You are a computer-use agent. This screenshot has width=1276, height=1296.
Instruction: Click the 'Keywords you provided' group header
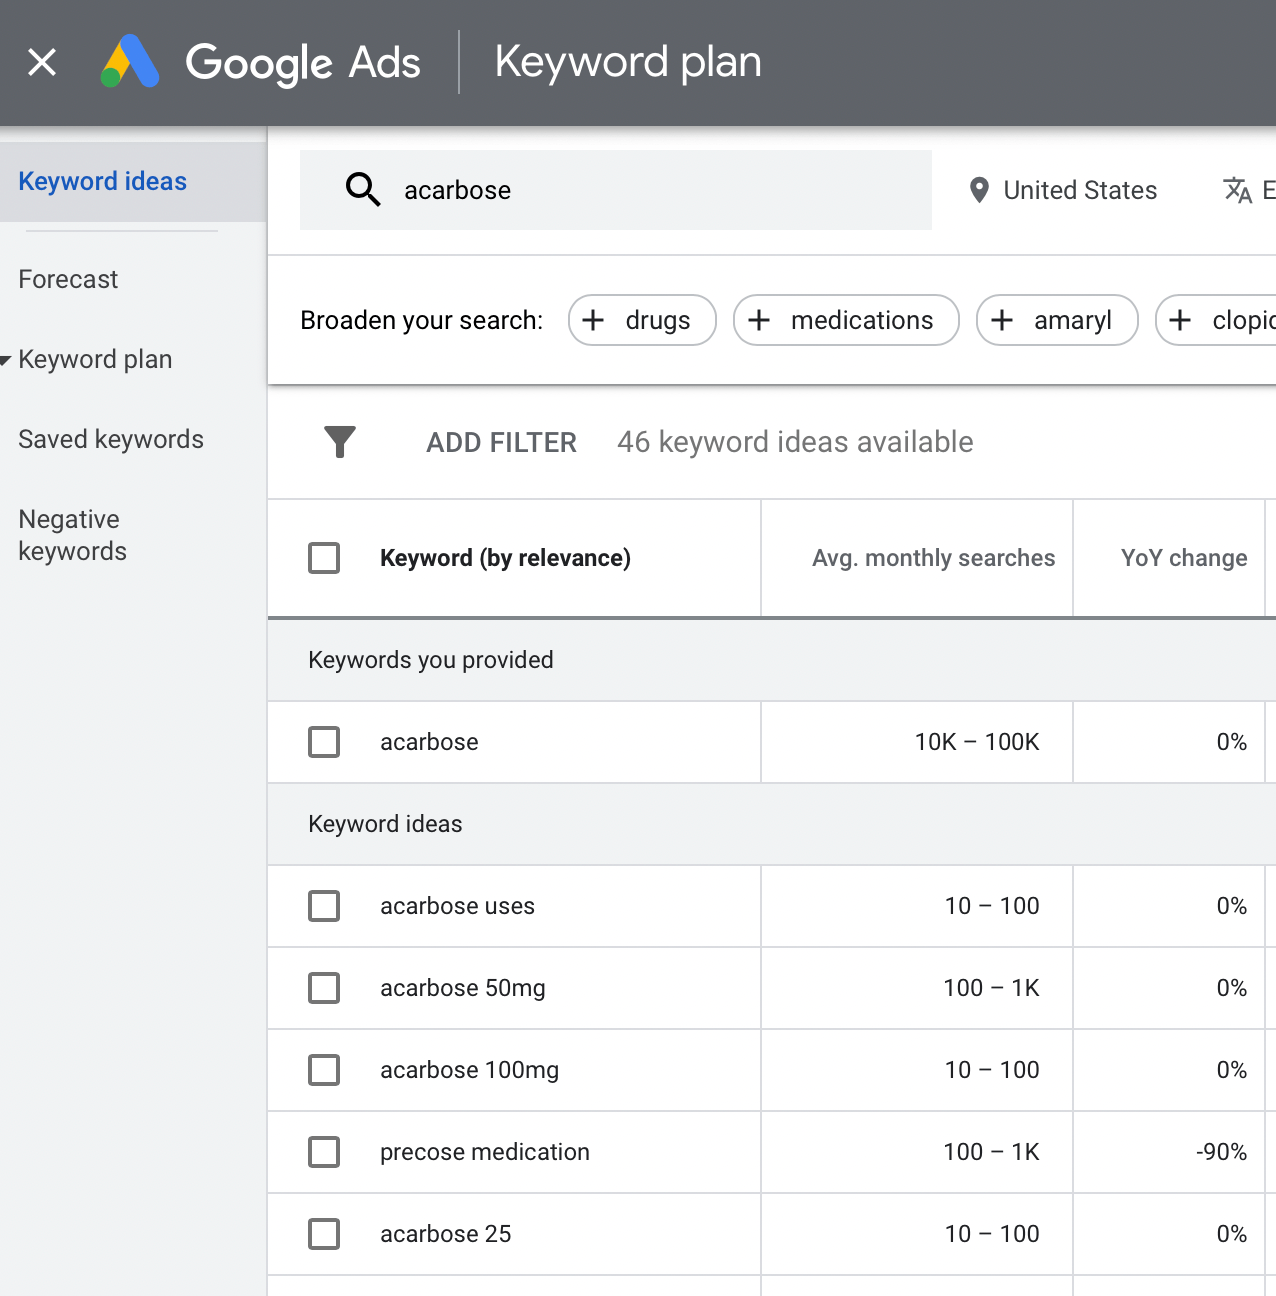pyautogui.click(x=431, y=660)
